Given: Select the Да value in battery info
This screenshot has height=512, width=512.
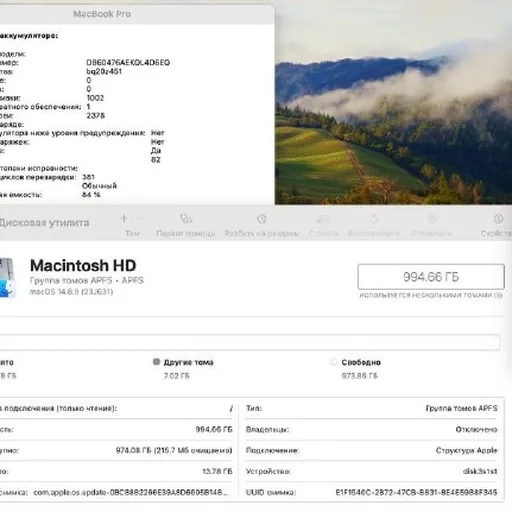Looking at the screenshot, I should 156,151.
